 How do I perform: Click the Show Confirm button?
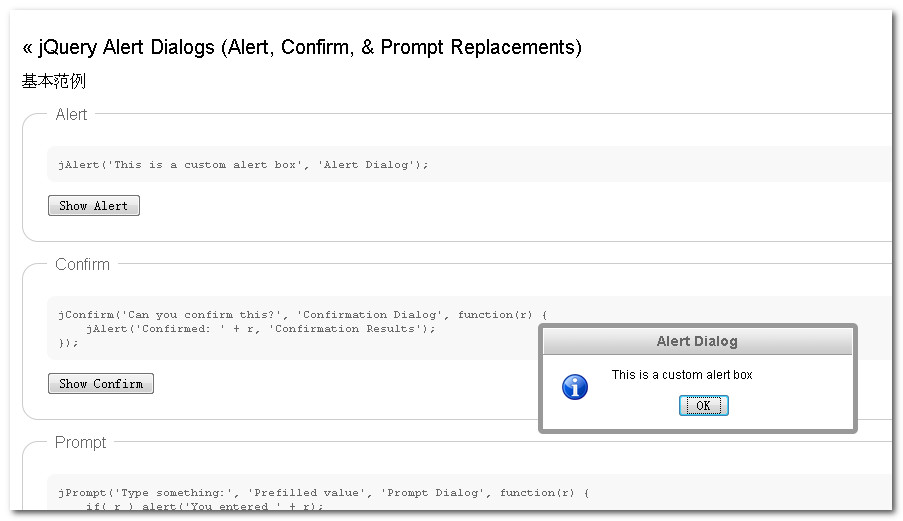(101, 383)
